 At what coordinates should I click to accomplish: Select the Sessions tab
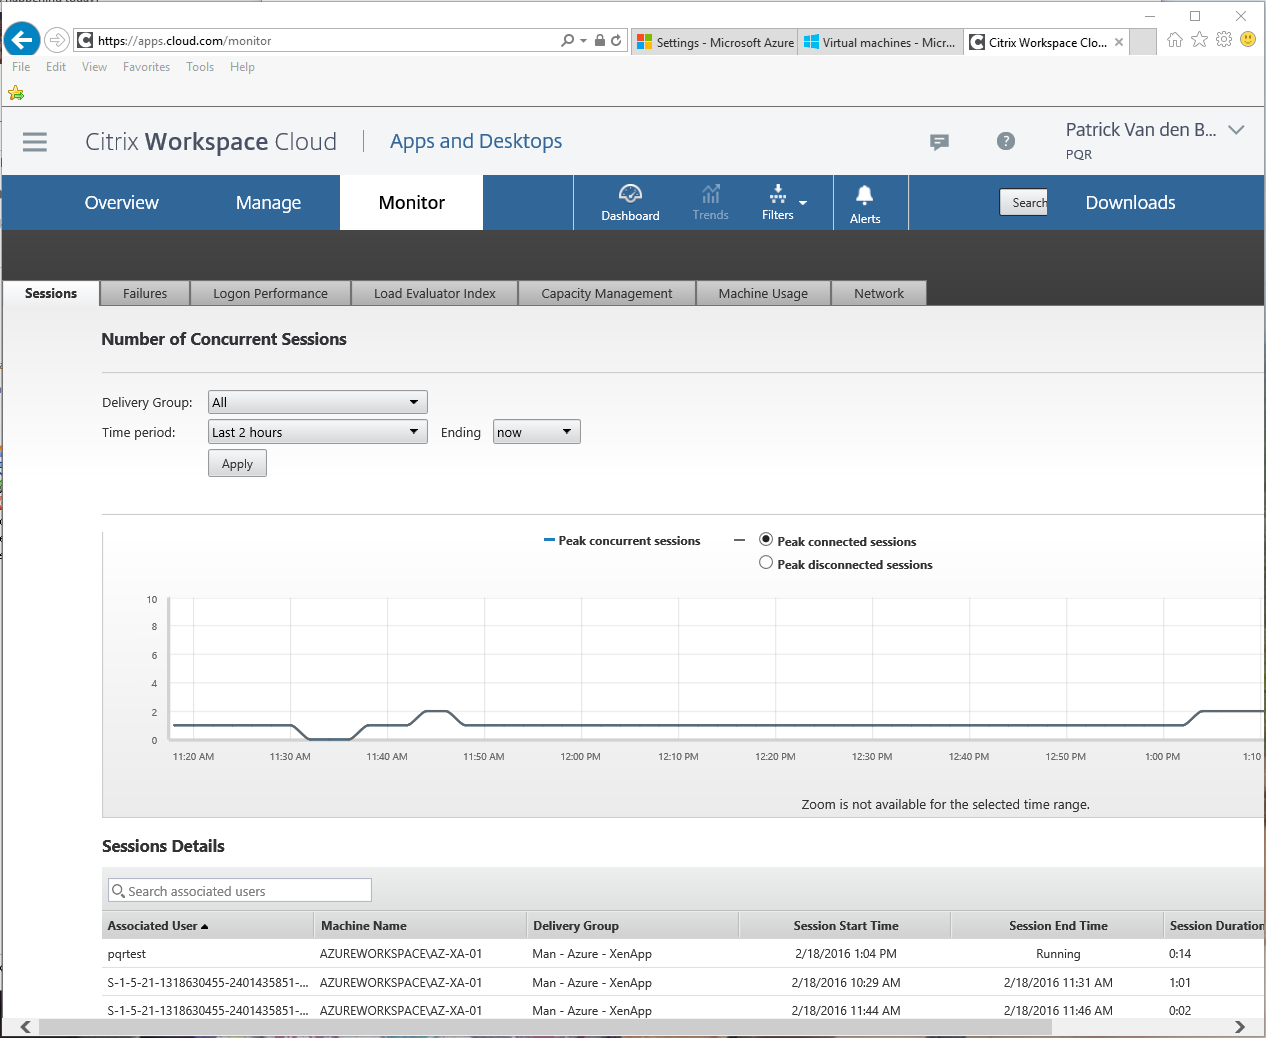pyautogui.click(x=51, y=293)
